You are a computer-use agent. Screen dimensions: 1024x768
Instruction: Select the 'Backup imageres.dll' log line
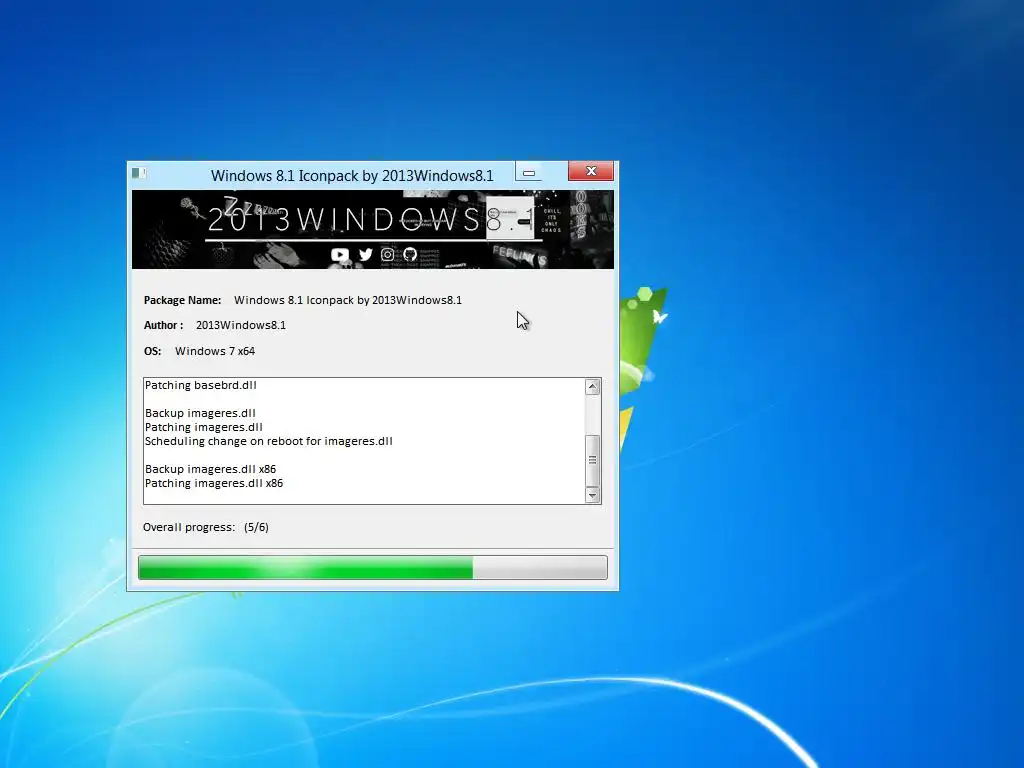tap(200, 413)
